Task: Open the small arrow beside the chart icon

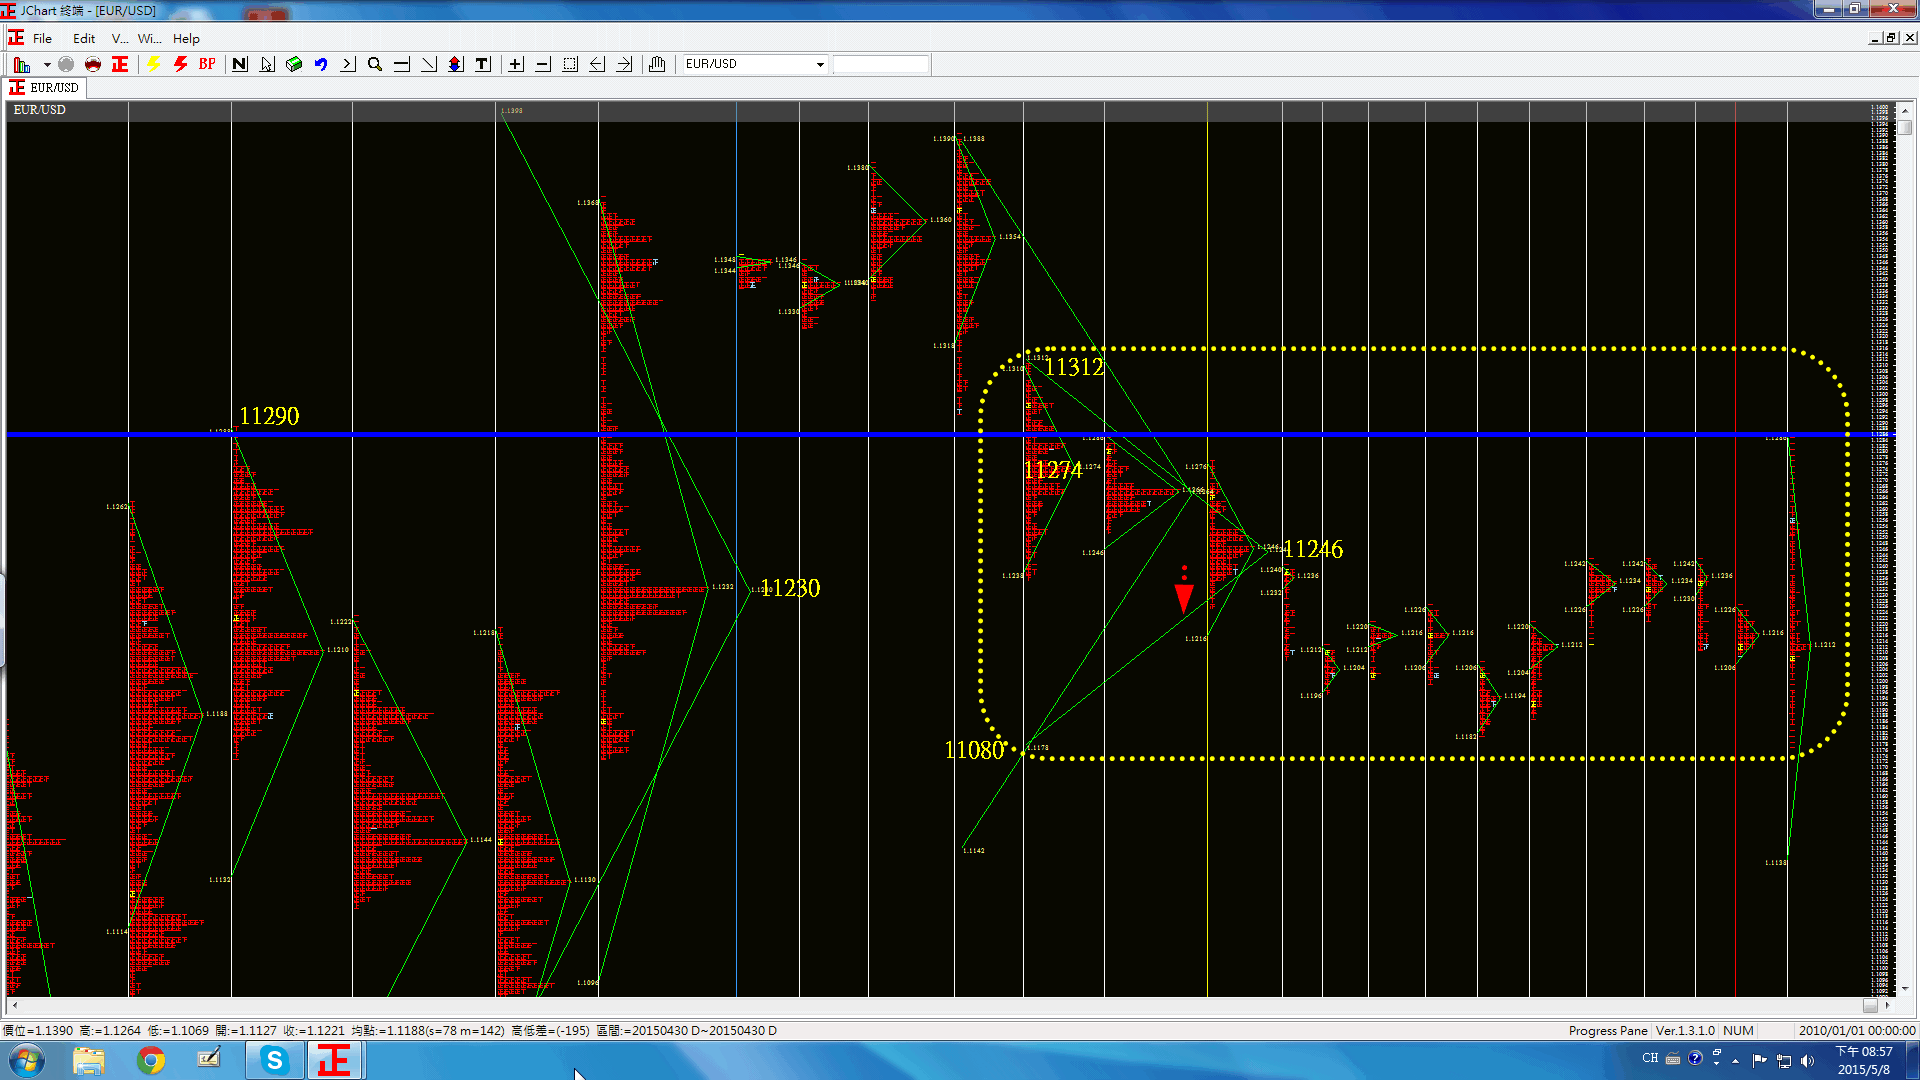Action: [x=47, y=64]
